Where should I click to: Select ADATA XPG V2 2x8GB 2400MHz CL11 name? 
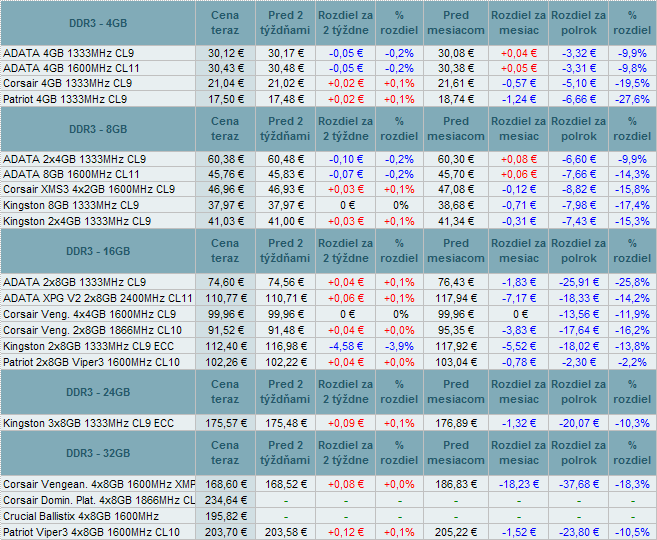click(x=98, y=298)
